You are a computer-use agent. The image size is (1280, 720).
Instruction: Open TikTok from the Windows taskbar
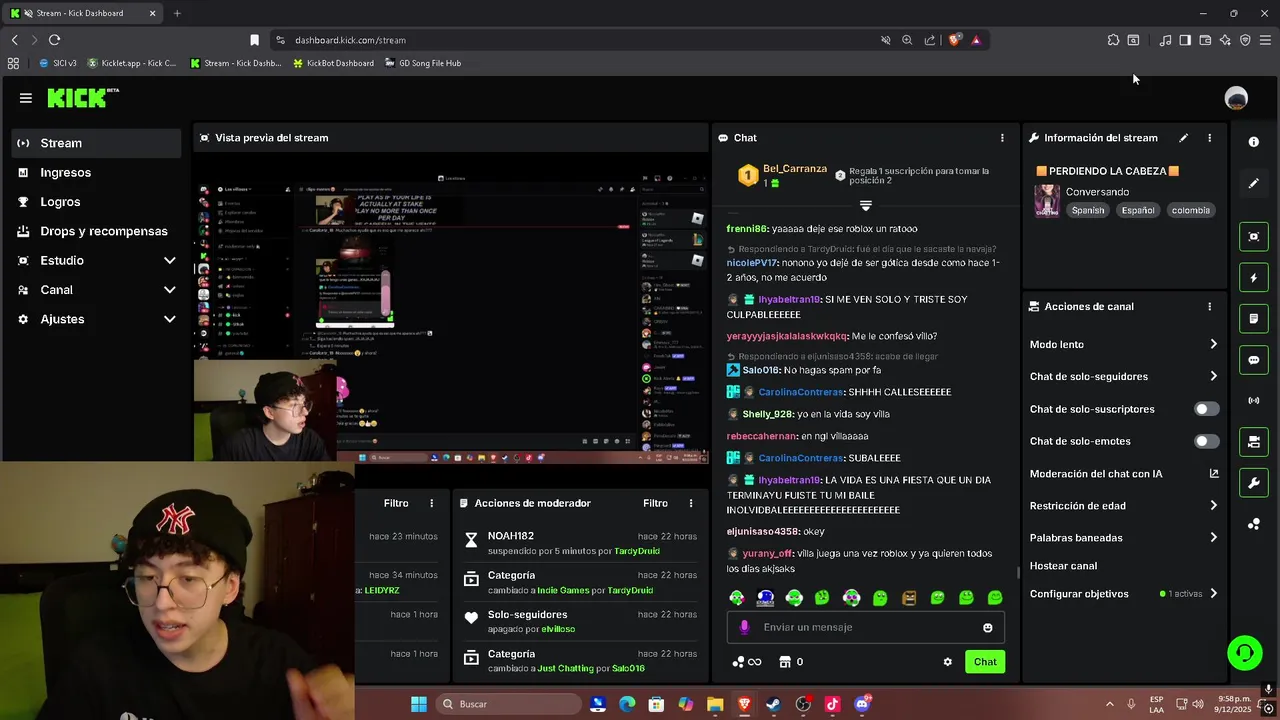point(832,704)
